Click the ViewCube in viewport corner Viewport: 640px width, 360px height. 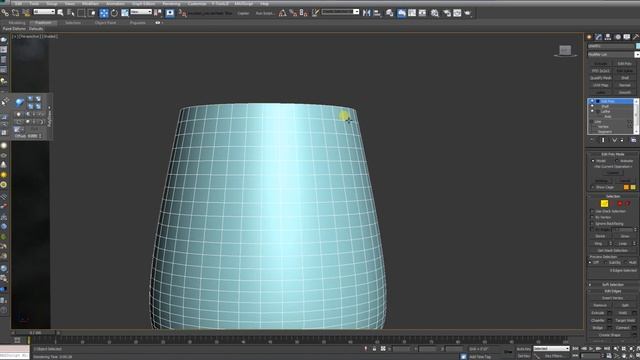565,51
